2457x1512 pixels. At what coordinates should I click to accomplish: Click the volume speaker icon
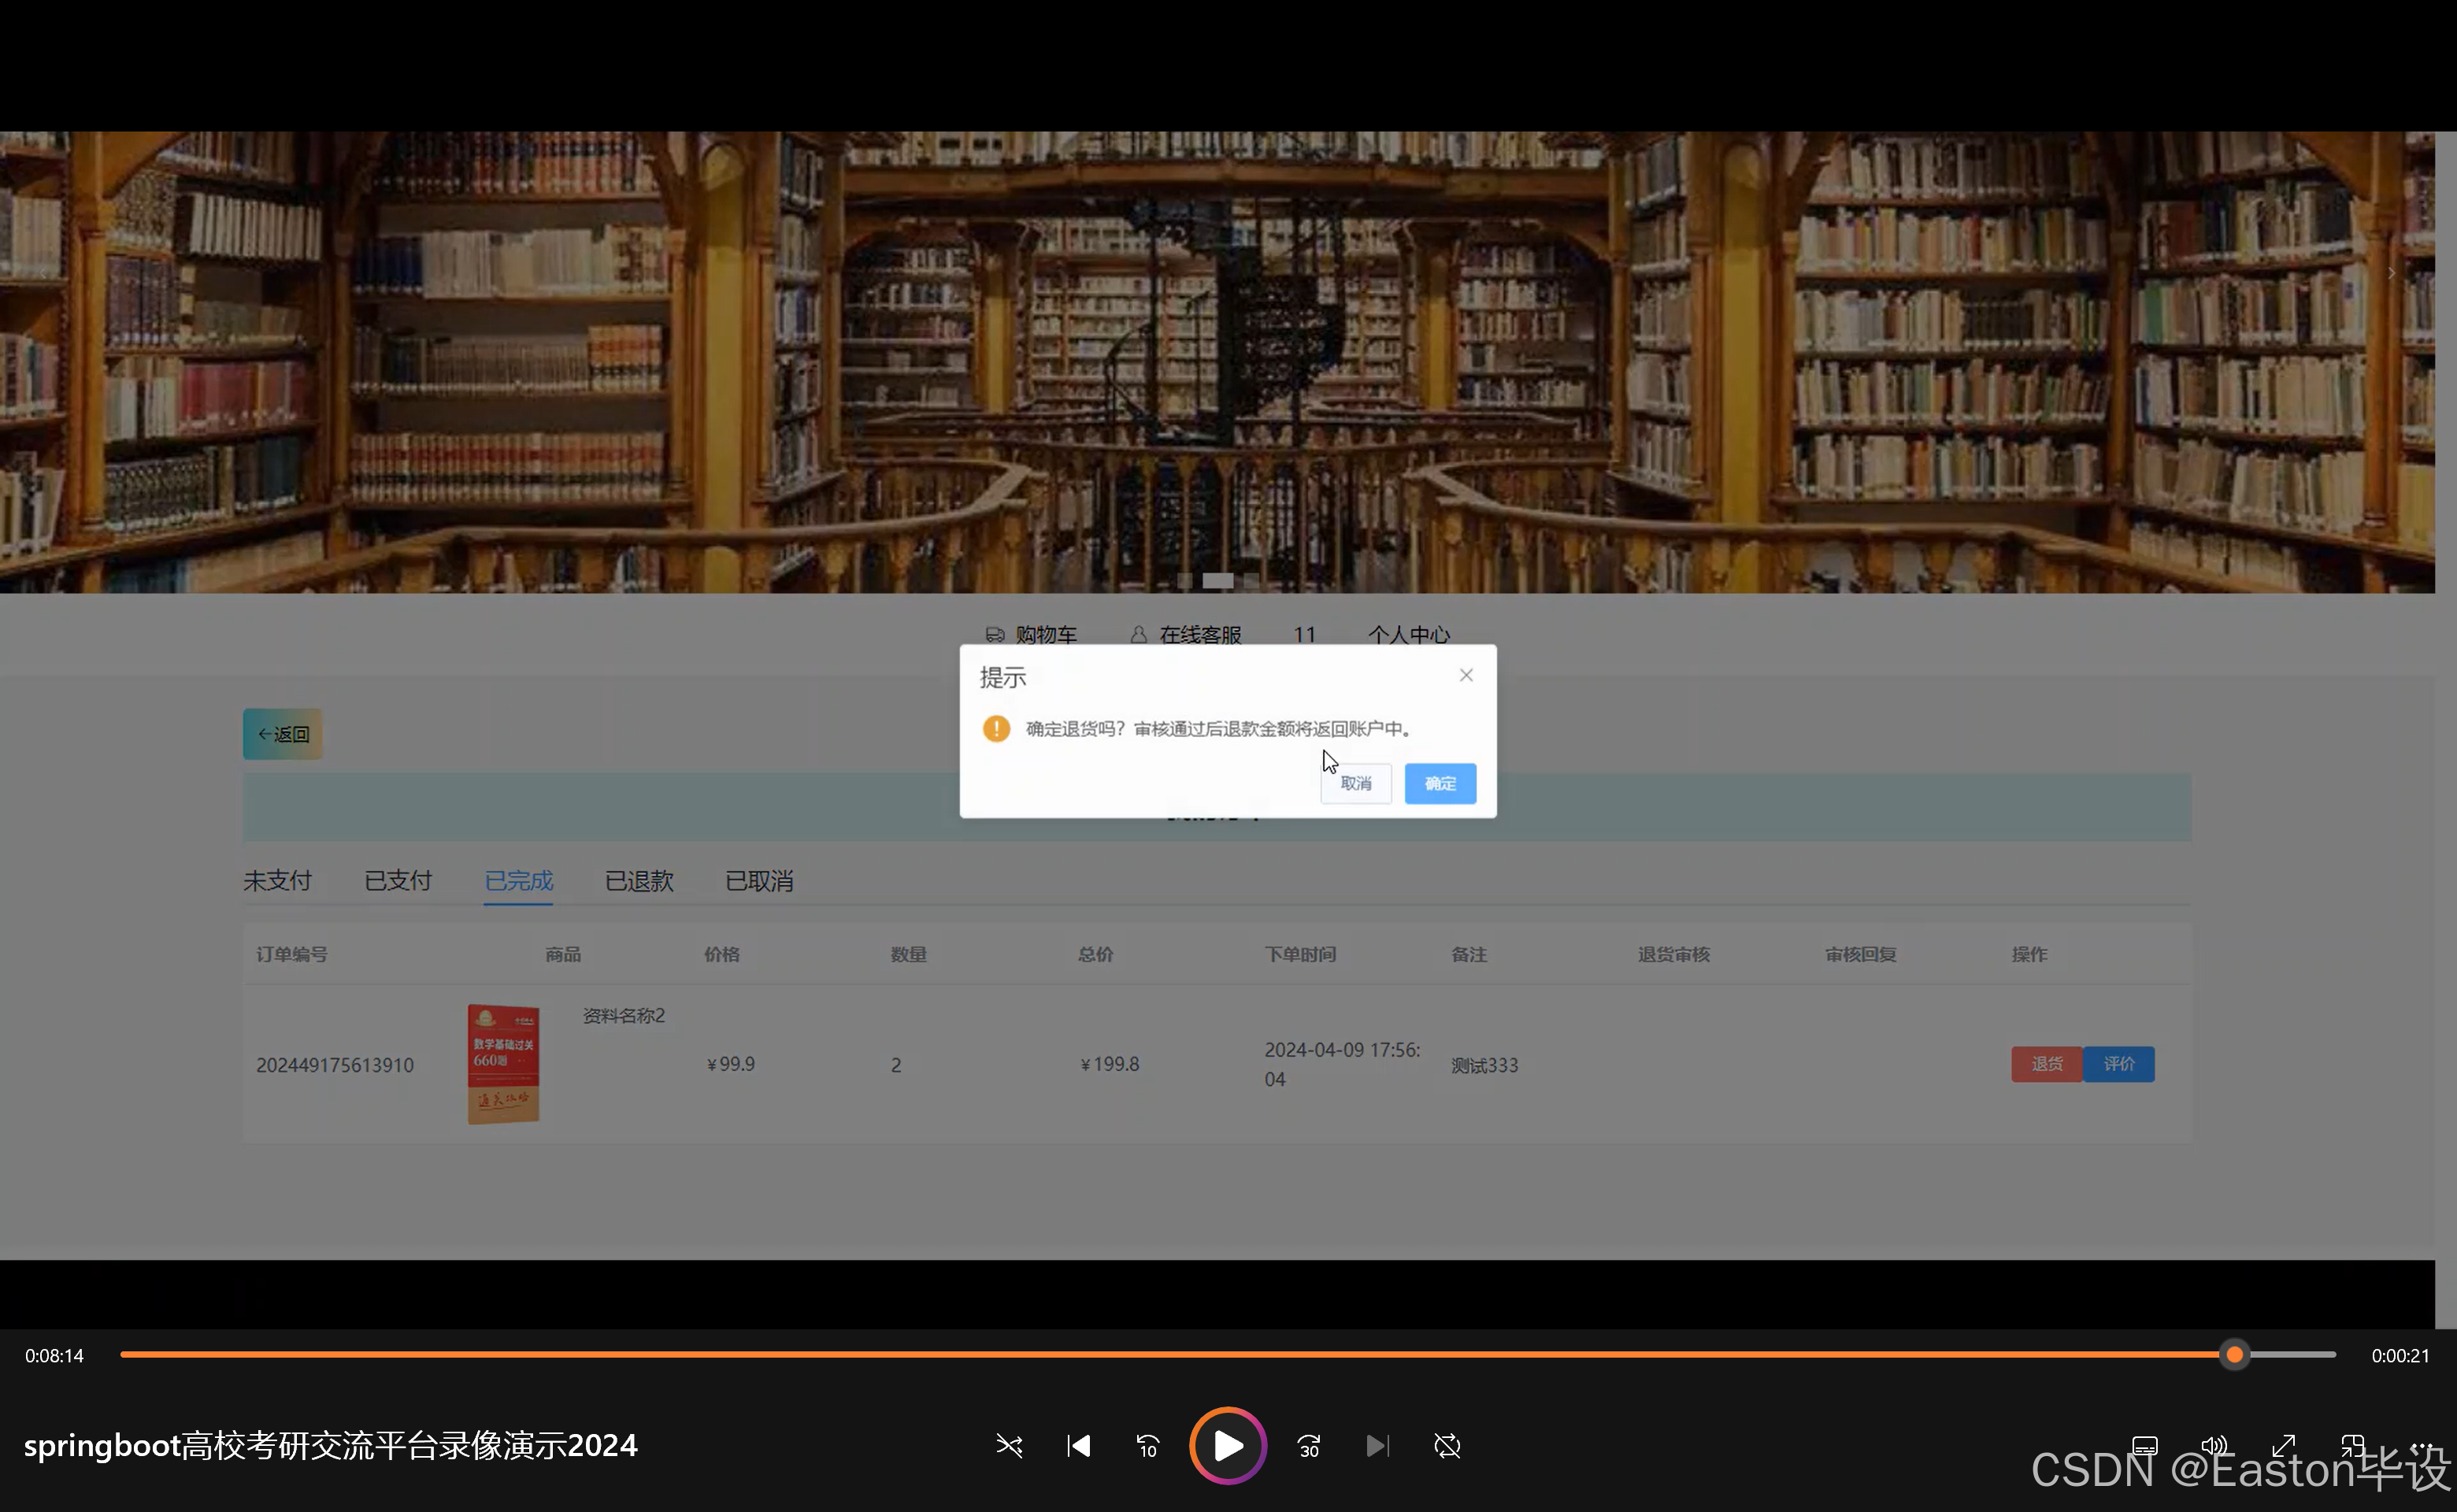click(x=2214, y=1446)
